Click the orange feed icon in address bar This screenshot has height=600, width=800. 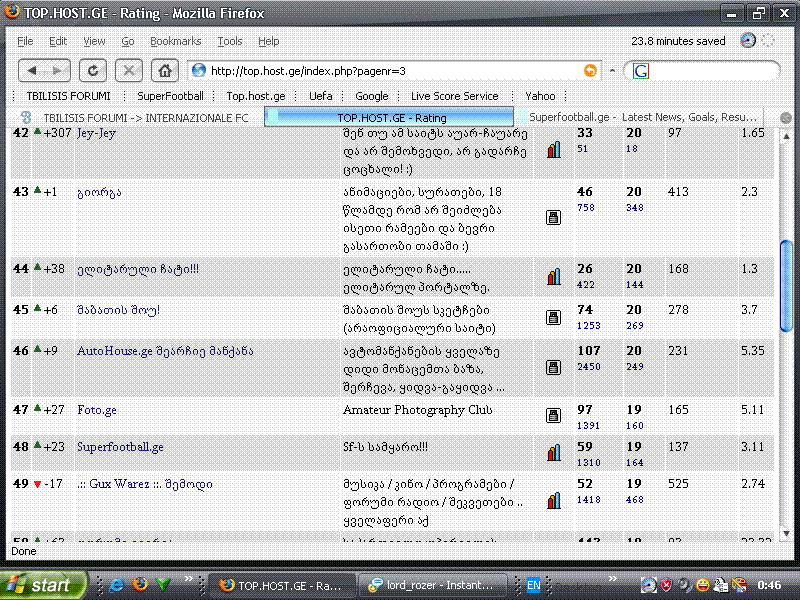(591, 71)
